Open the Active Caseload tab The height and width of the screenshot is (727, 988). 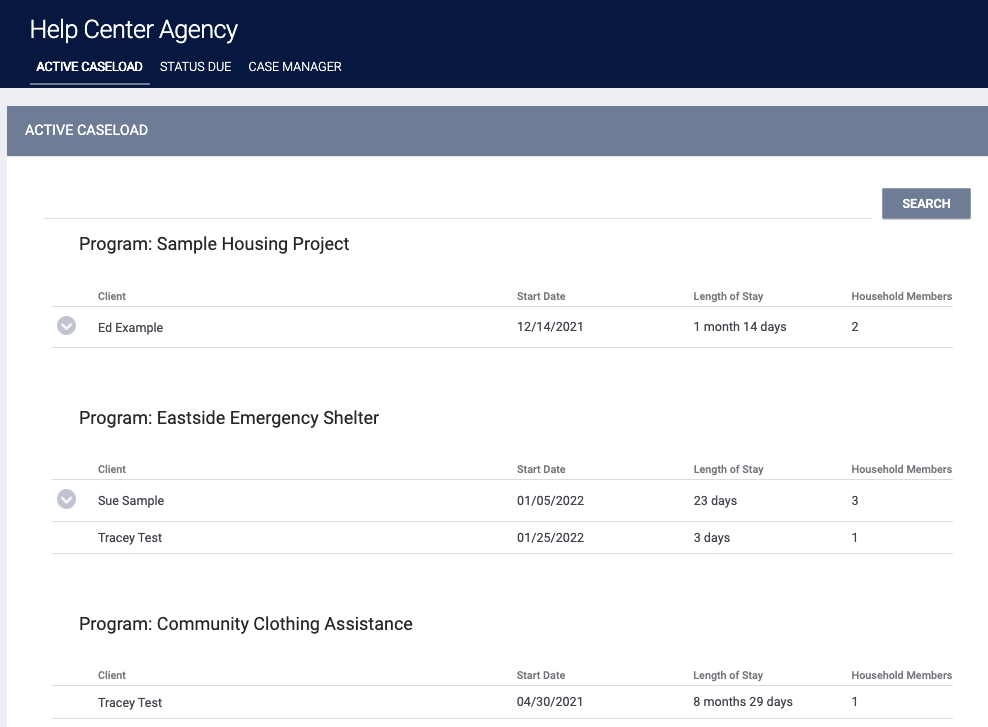[x=89, y=67]
